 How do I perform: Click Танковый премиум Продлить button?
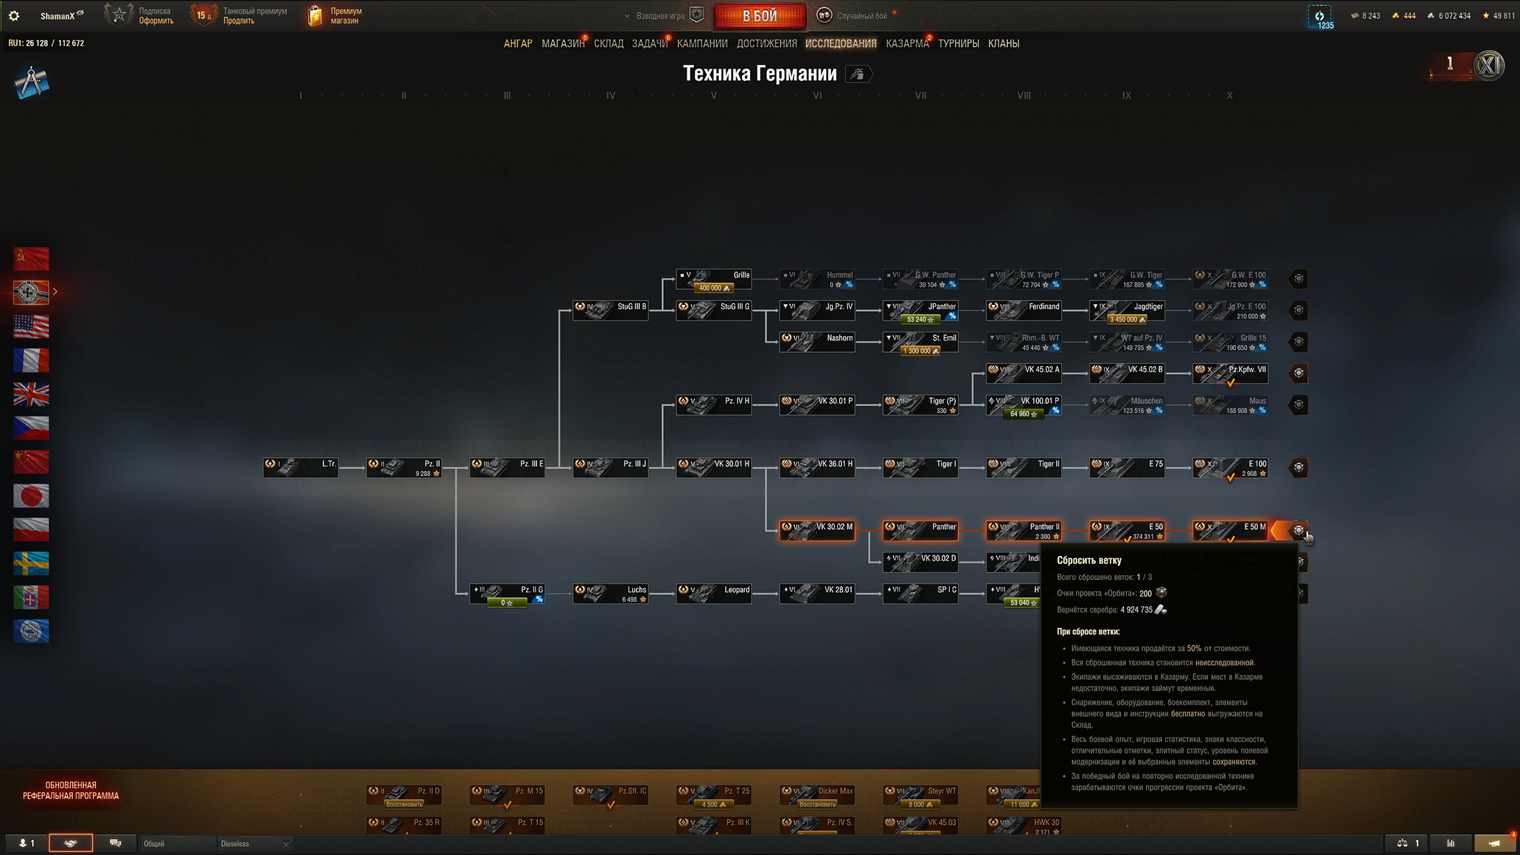point(240,16)
